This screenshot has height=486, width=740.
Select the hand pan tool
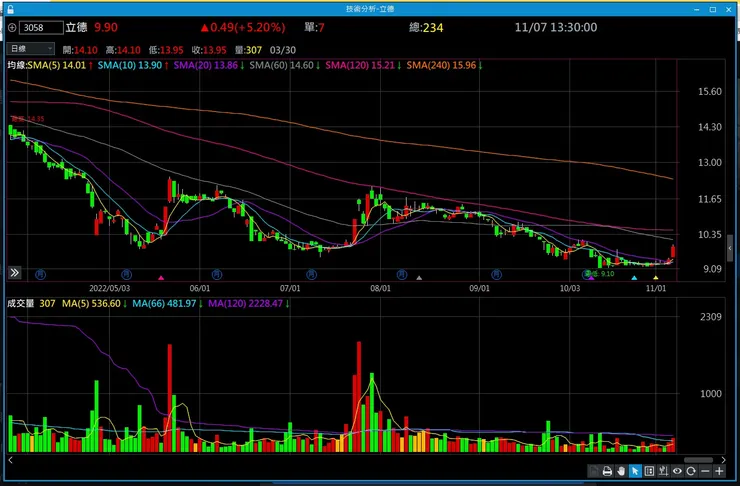coord(621,471)
